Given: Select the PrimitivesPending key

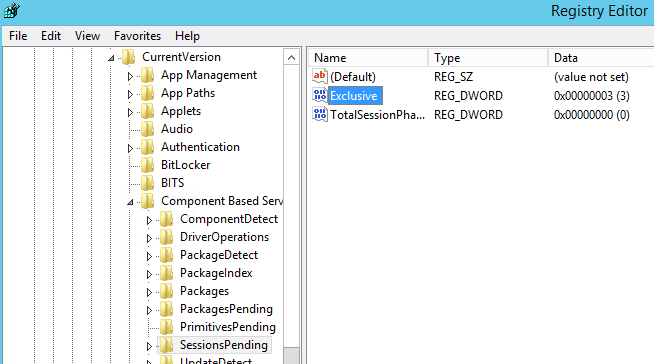Looking at the screenshot, I should [x=228, y=327].
